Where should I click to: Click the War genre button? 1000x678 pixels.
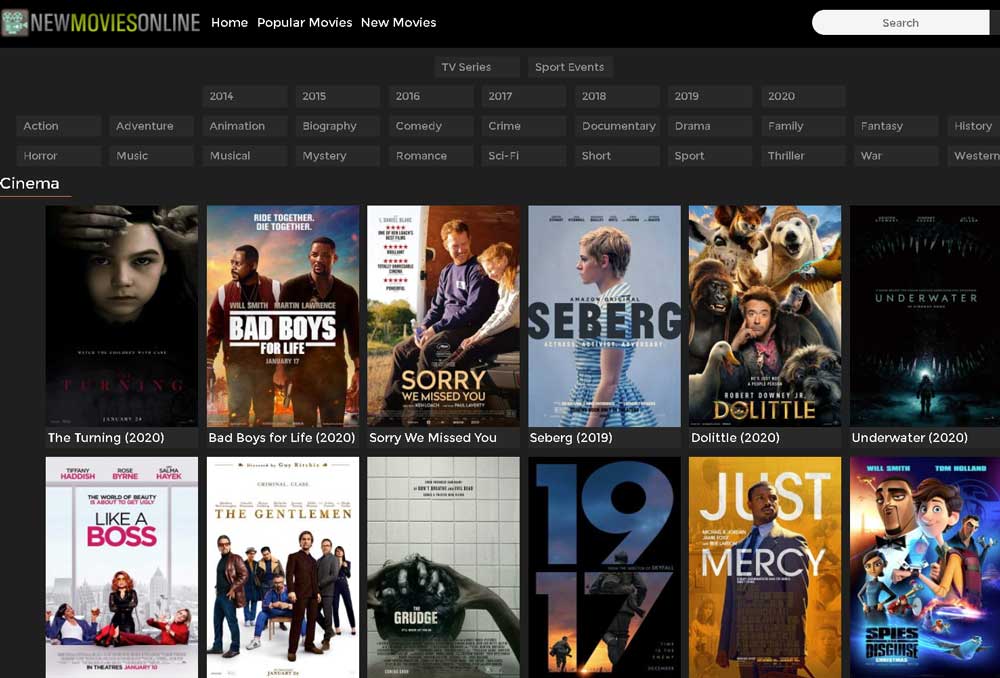coord(896,156)
